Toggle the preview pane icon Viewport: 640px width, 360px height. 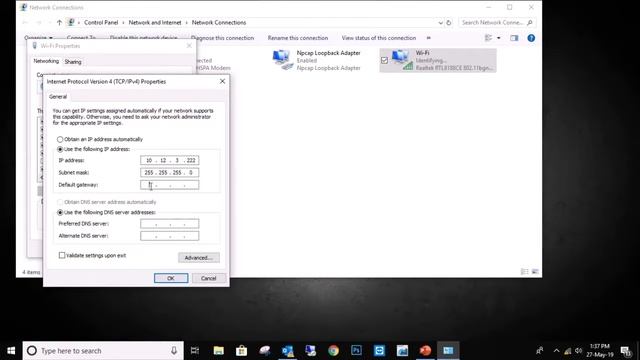[514, 38]
